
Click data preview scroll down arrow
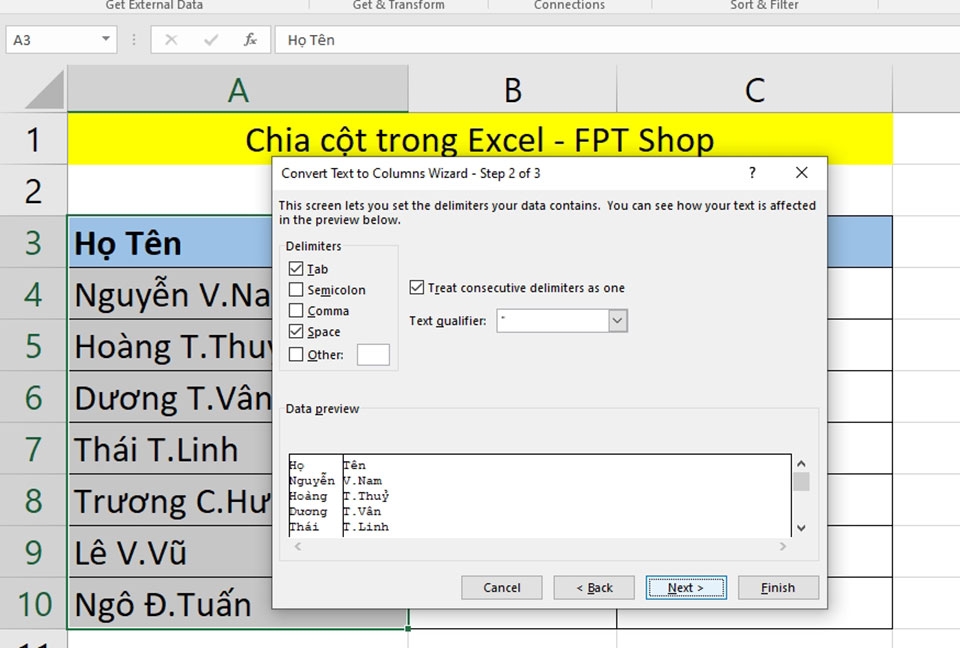coord(801,528)
